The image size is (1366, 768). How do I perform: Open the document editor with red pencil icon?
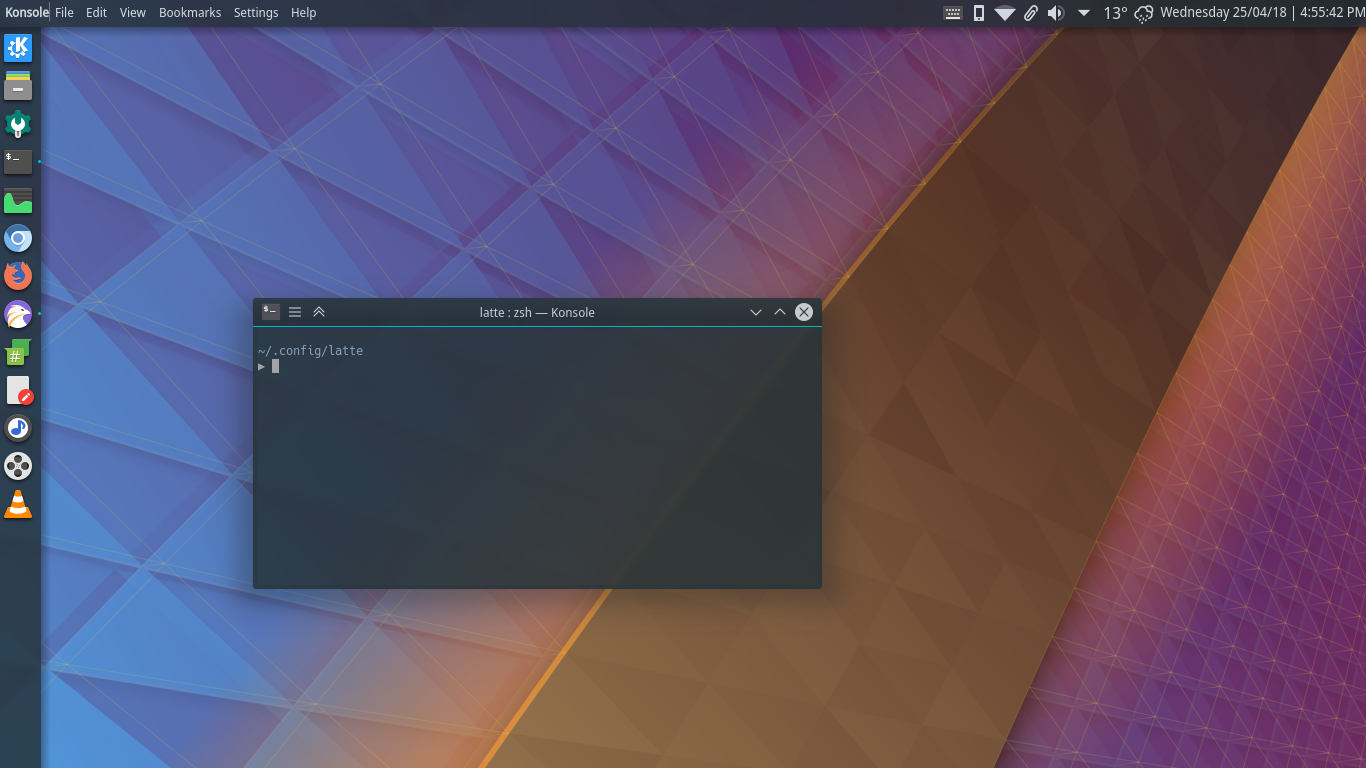click(x=18, y=390)
